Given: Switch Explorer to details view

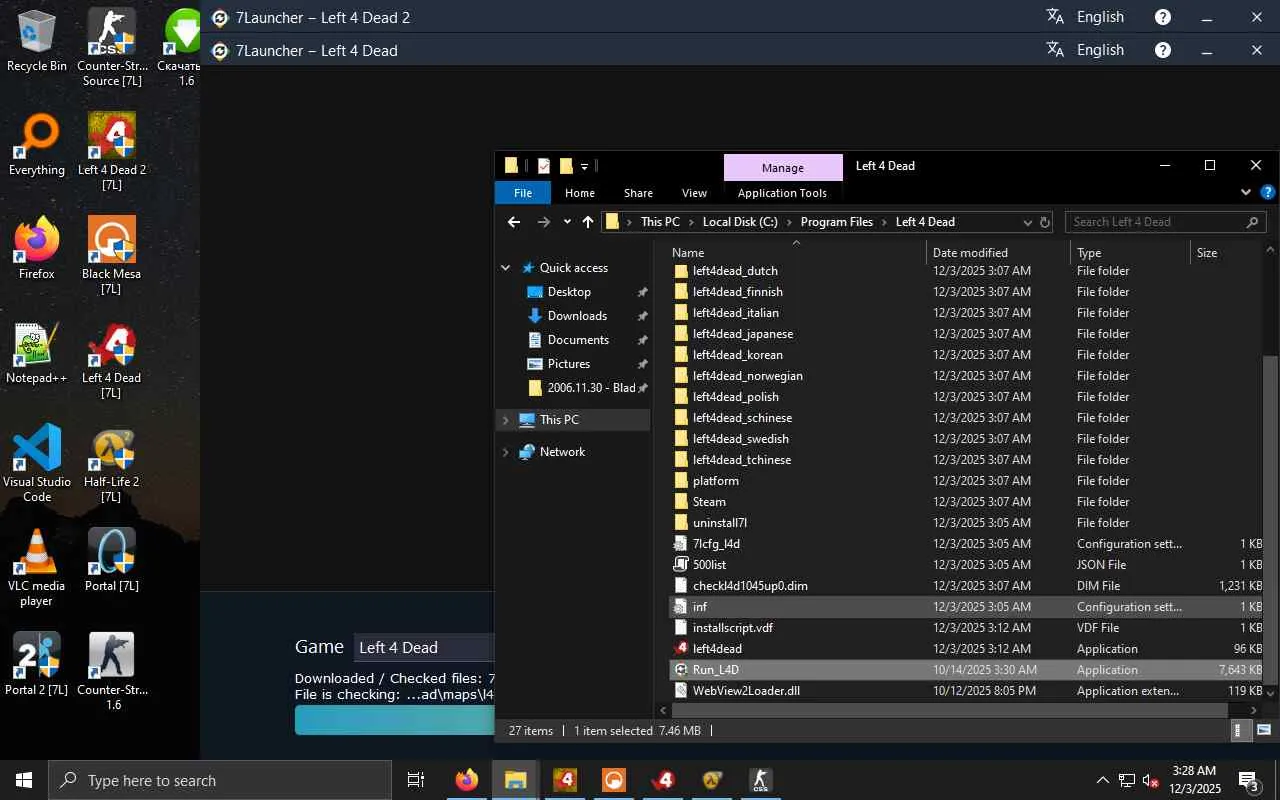Looking at the screenshot, I should (x=1241, y=731).
